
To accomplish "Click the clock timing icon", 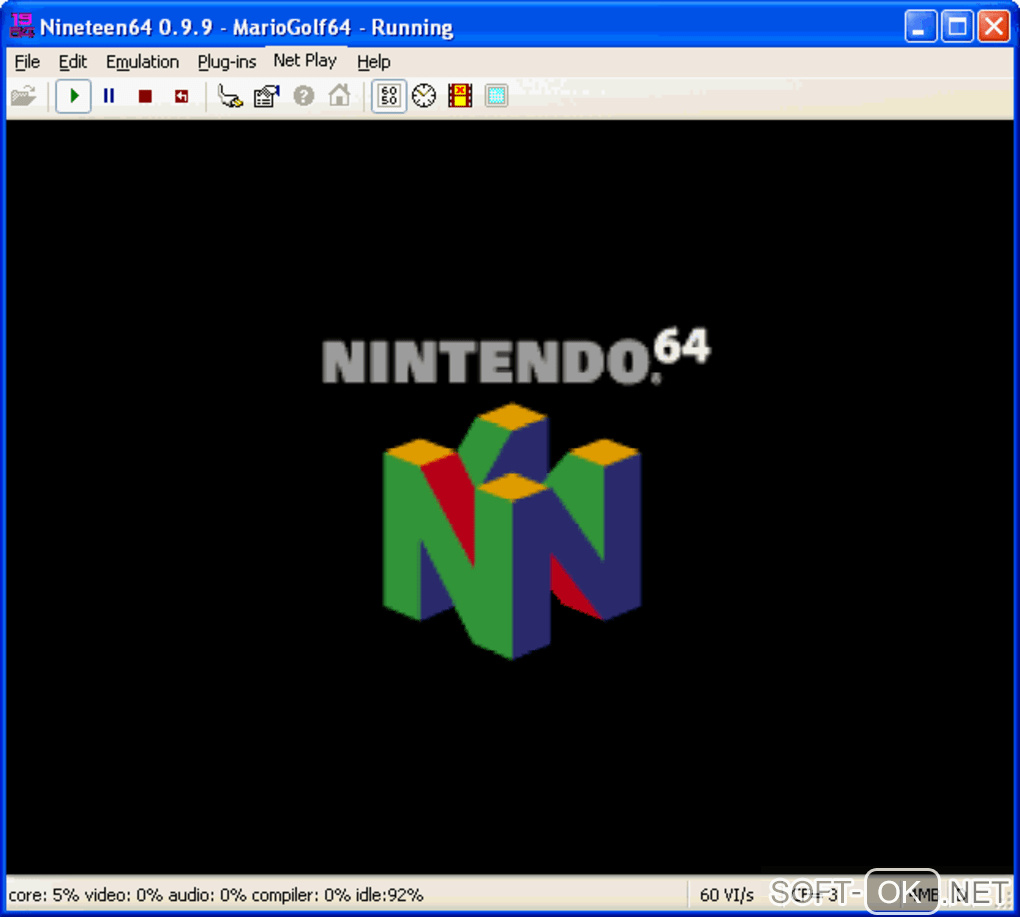I will tap(424, 96).
